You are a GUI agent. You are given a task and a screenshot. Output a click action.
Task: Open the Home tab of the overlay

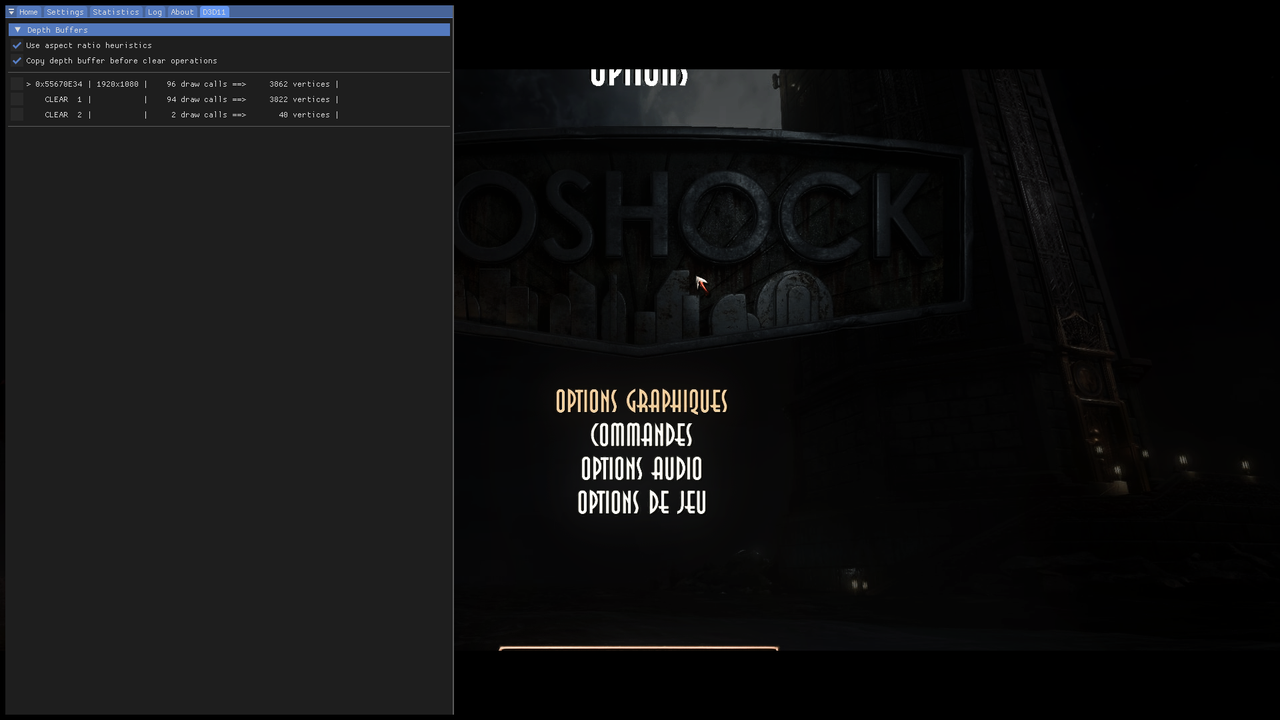tap(27, 11)
